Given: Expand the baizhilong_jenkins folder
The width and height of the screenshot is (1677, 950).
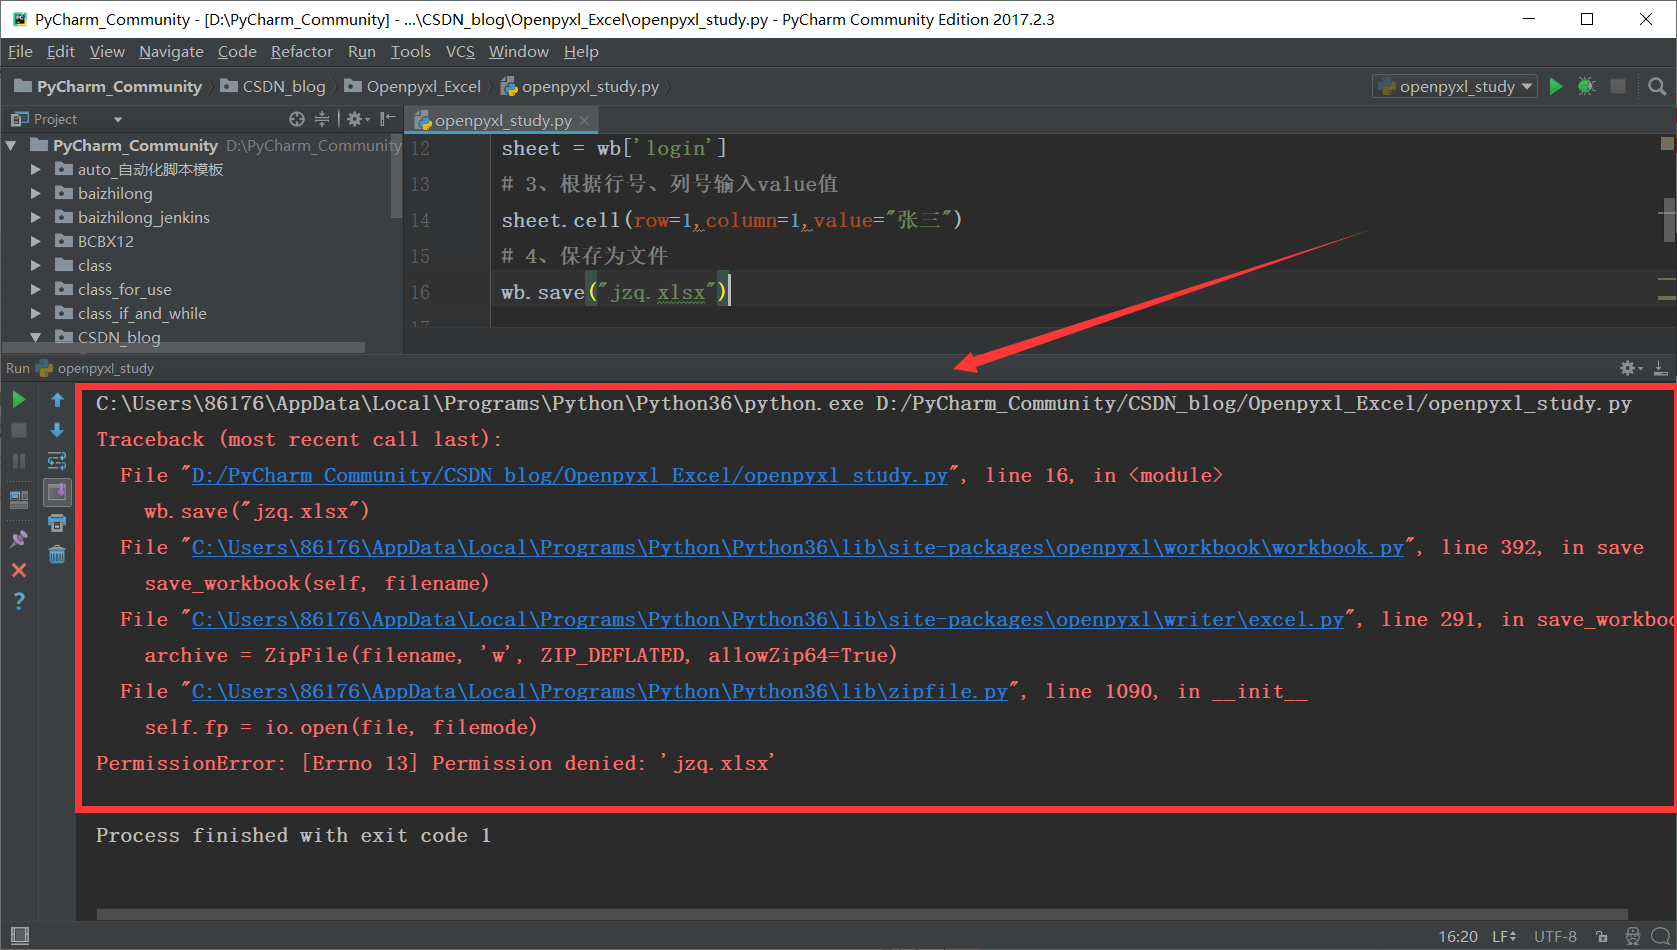Looking at the screenshot, I should tap(36, 217).
